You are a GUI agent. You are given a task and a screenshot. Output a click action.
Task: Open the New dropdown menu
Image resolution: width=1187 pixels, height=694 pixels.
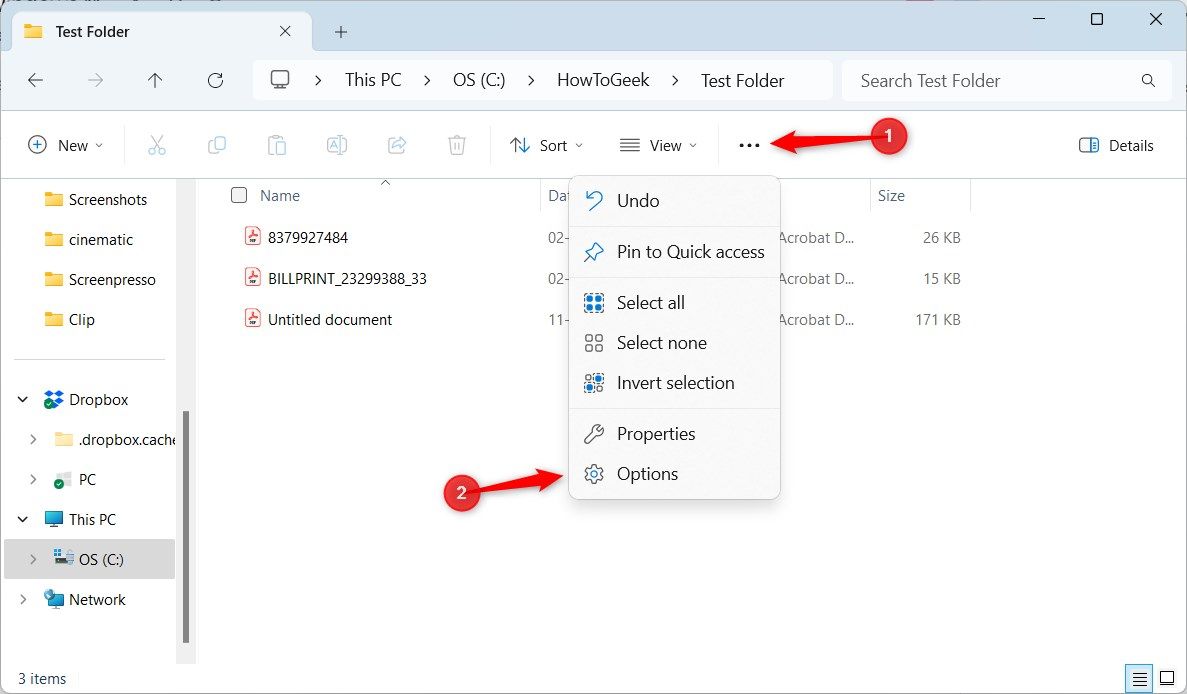(x=65, y=145)
